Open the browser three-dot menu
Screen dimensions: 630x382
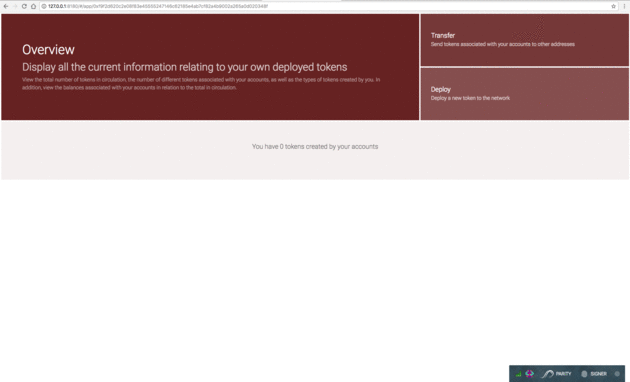[624, 6]
